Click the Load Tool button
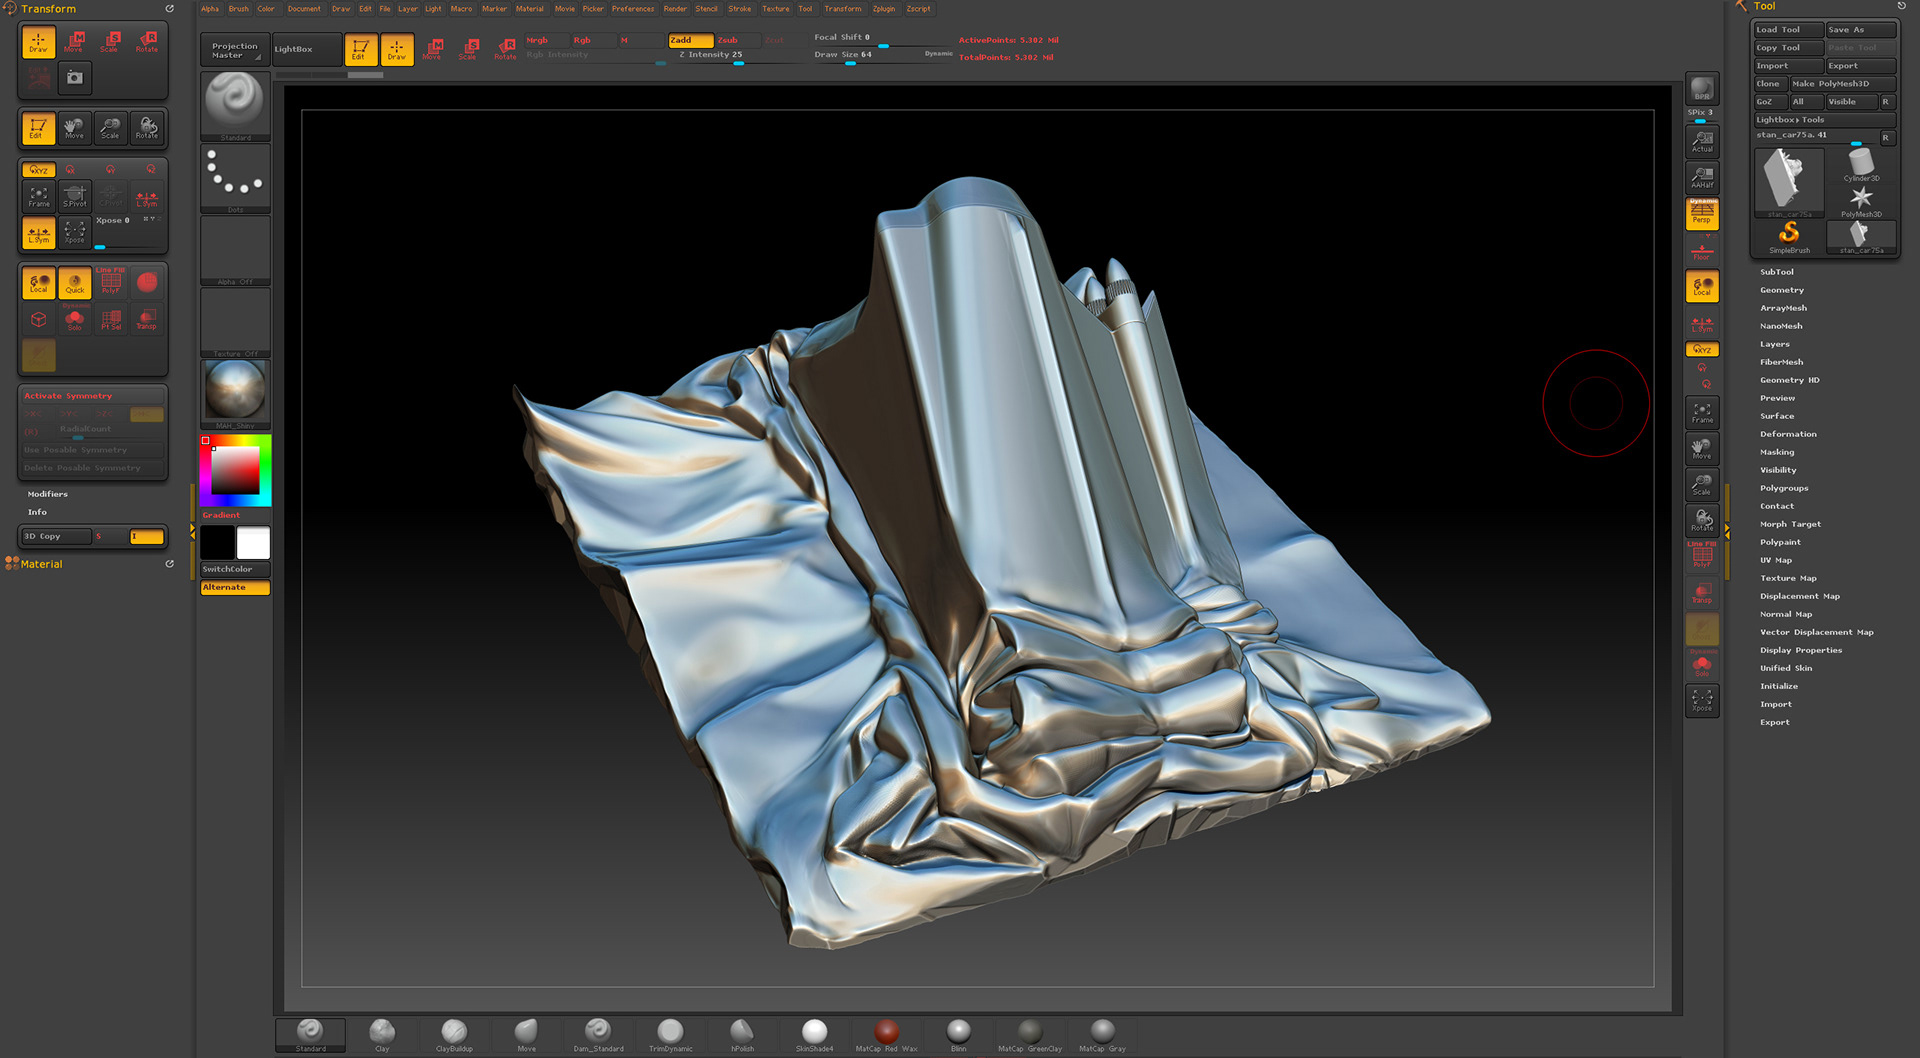The image size is (1920, 1058). (x=1787, y=30)
